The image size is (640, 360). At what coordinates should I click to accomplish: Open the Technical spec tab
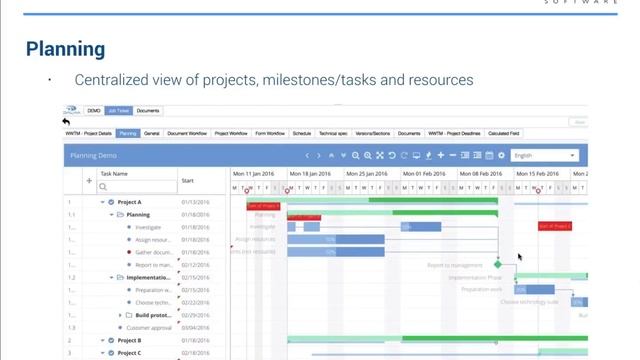(x=333, y=133)
